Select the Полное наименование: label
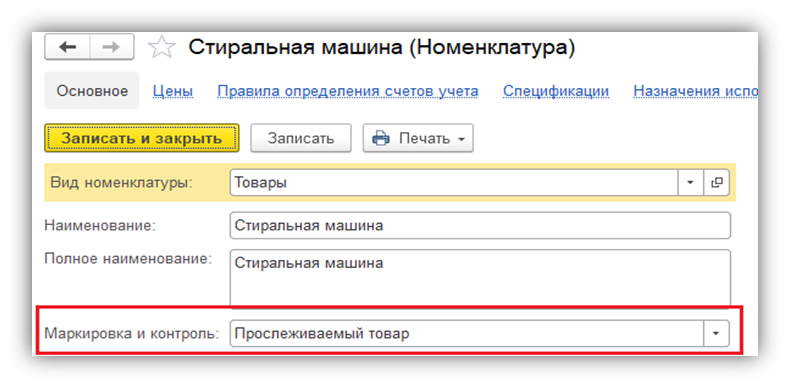 coord(128,259)
